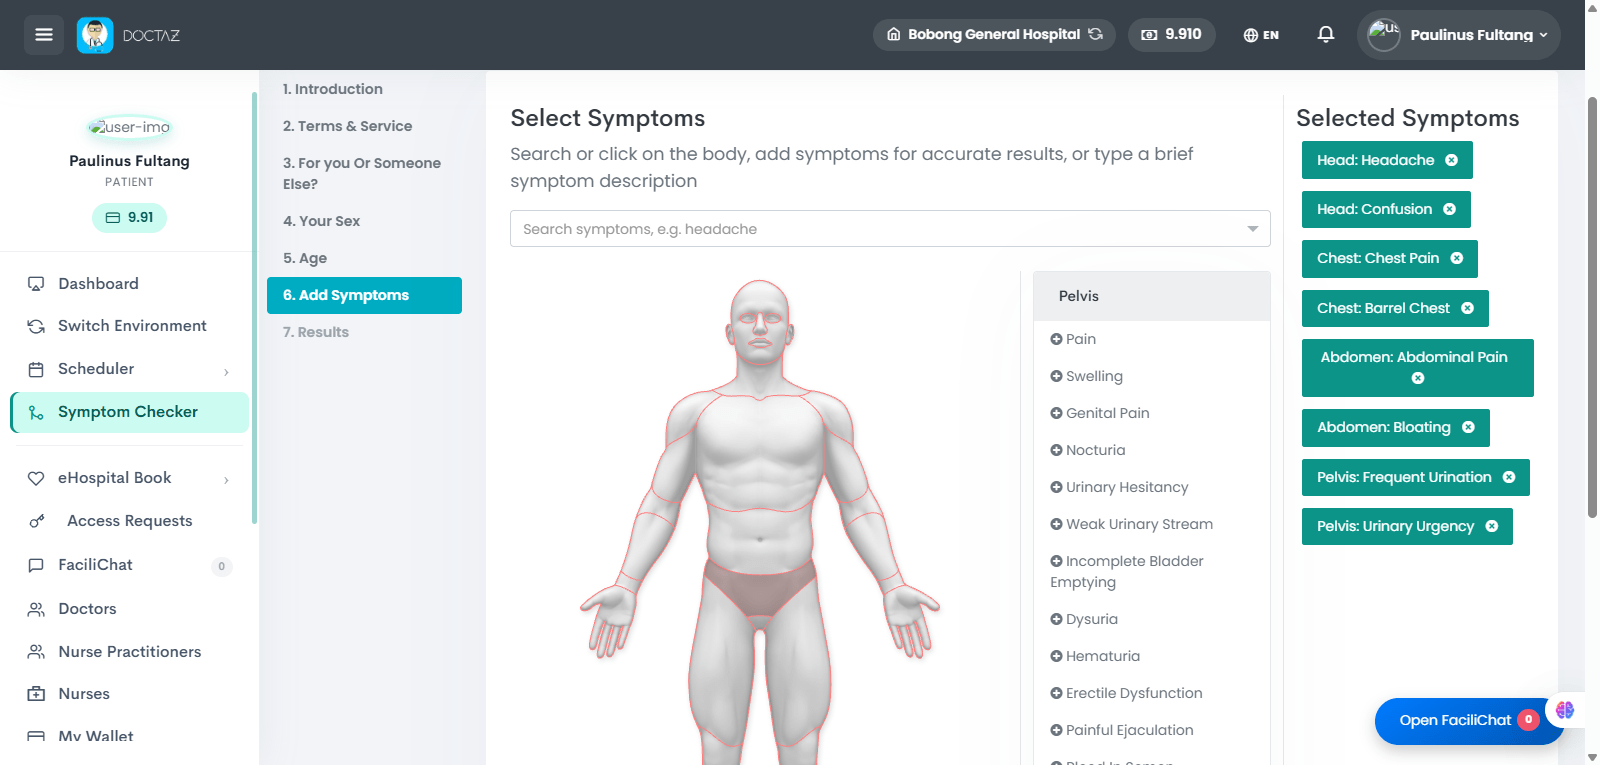Screen dimensions: 1600x765
Task: Click the 9.91 balance chip in sidebar
Action: (129, 217)
